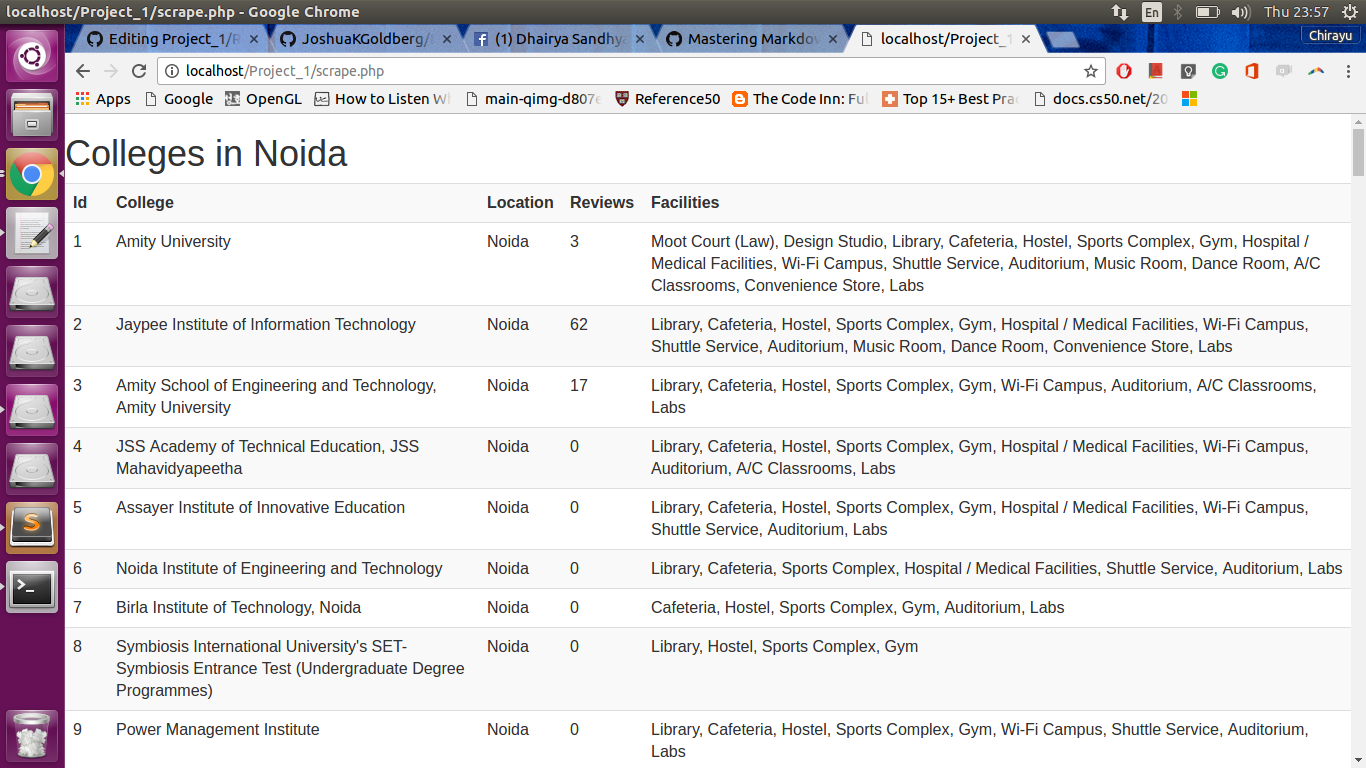Go back using the browser back arrow

pos(83,71)
